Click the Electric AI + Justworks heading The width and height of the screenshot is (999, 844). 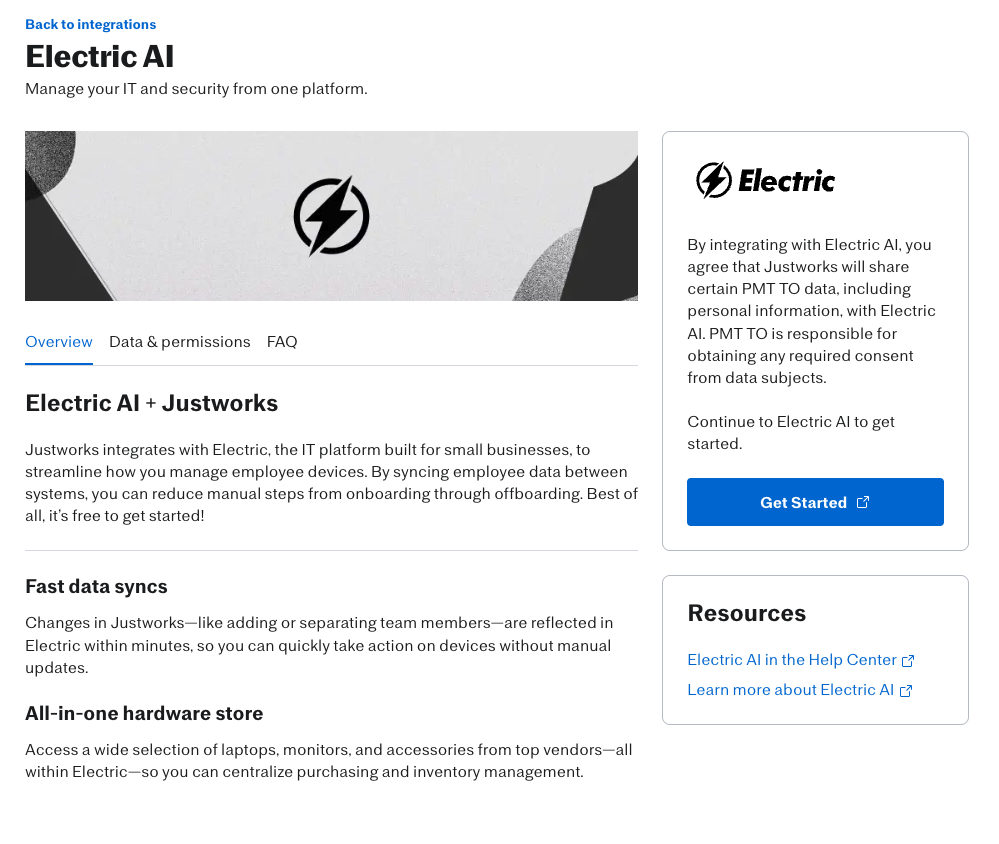pyautogui.click(x=152, y=403)
